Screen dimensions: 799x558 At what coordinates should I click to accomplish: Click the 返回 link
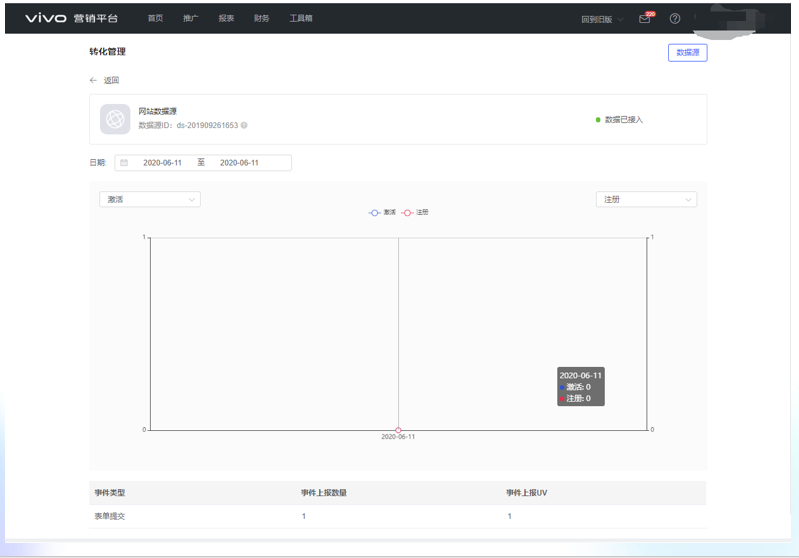point(111,80)
